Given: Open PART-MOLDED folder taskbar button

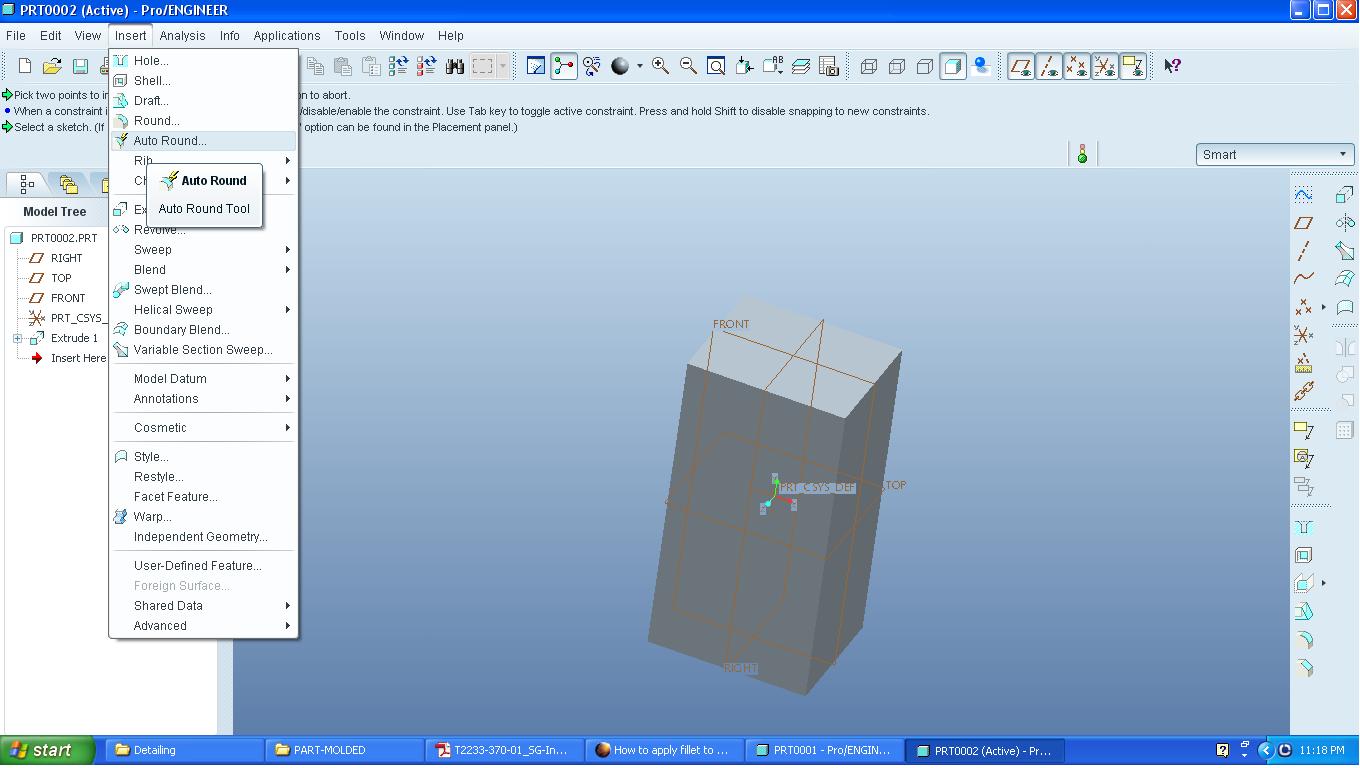Looking at the screenshot, I should click(x=344, y=750).
